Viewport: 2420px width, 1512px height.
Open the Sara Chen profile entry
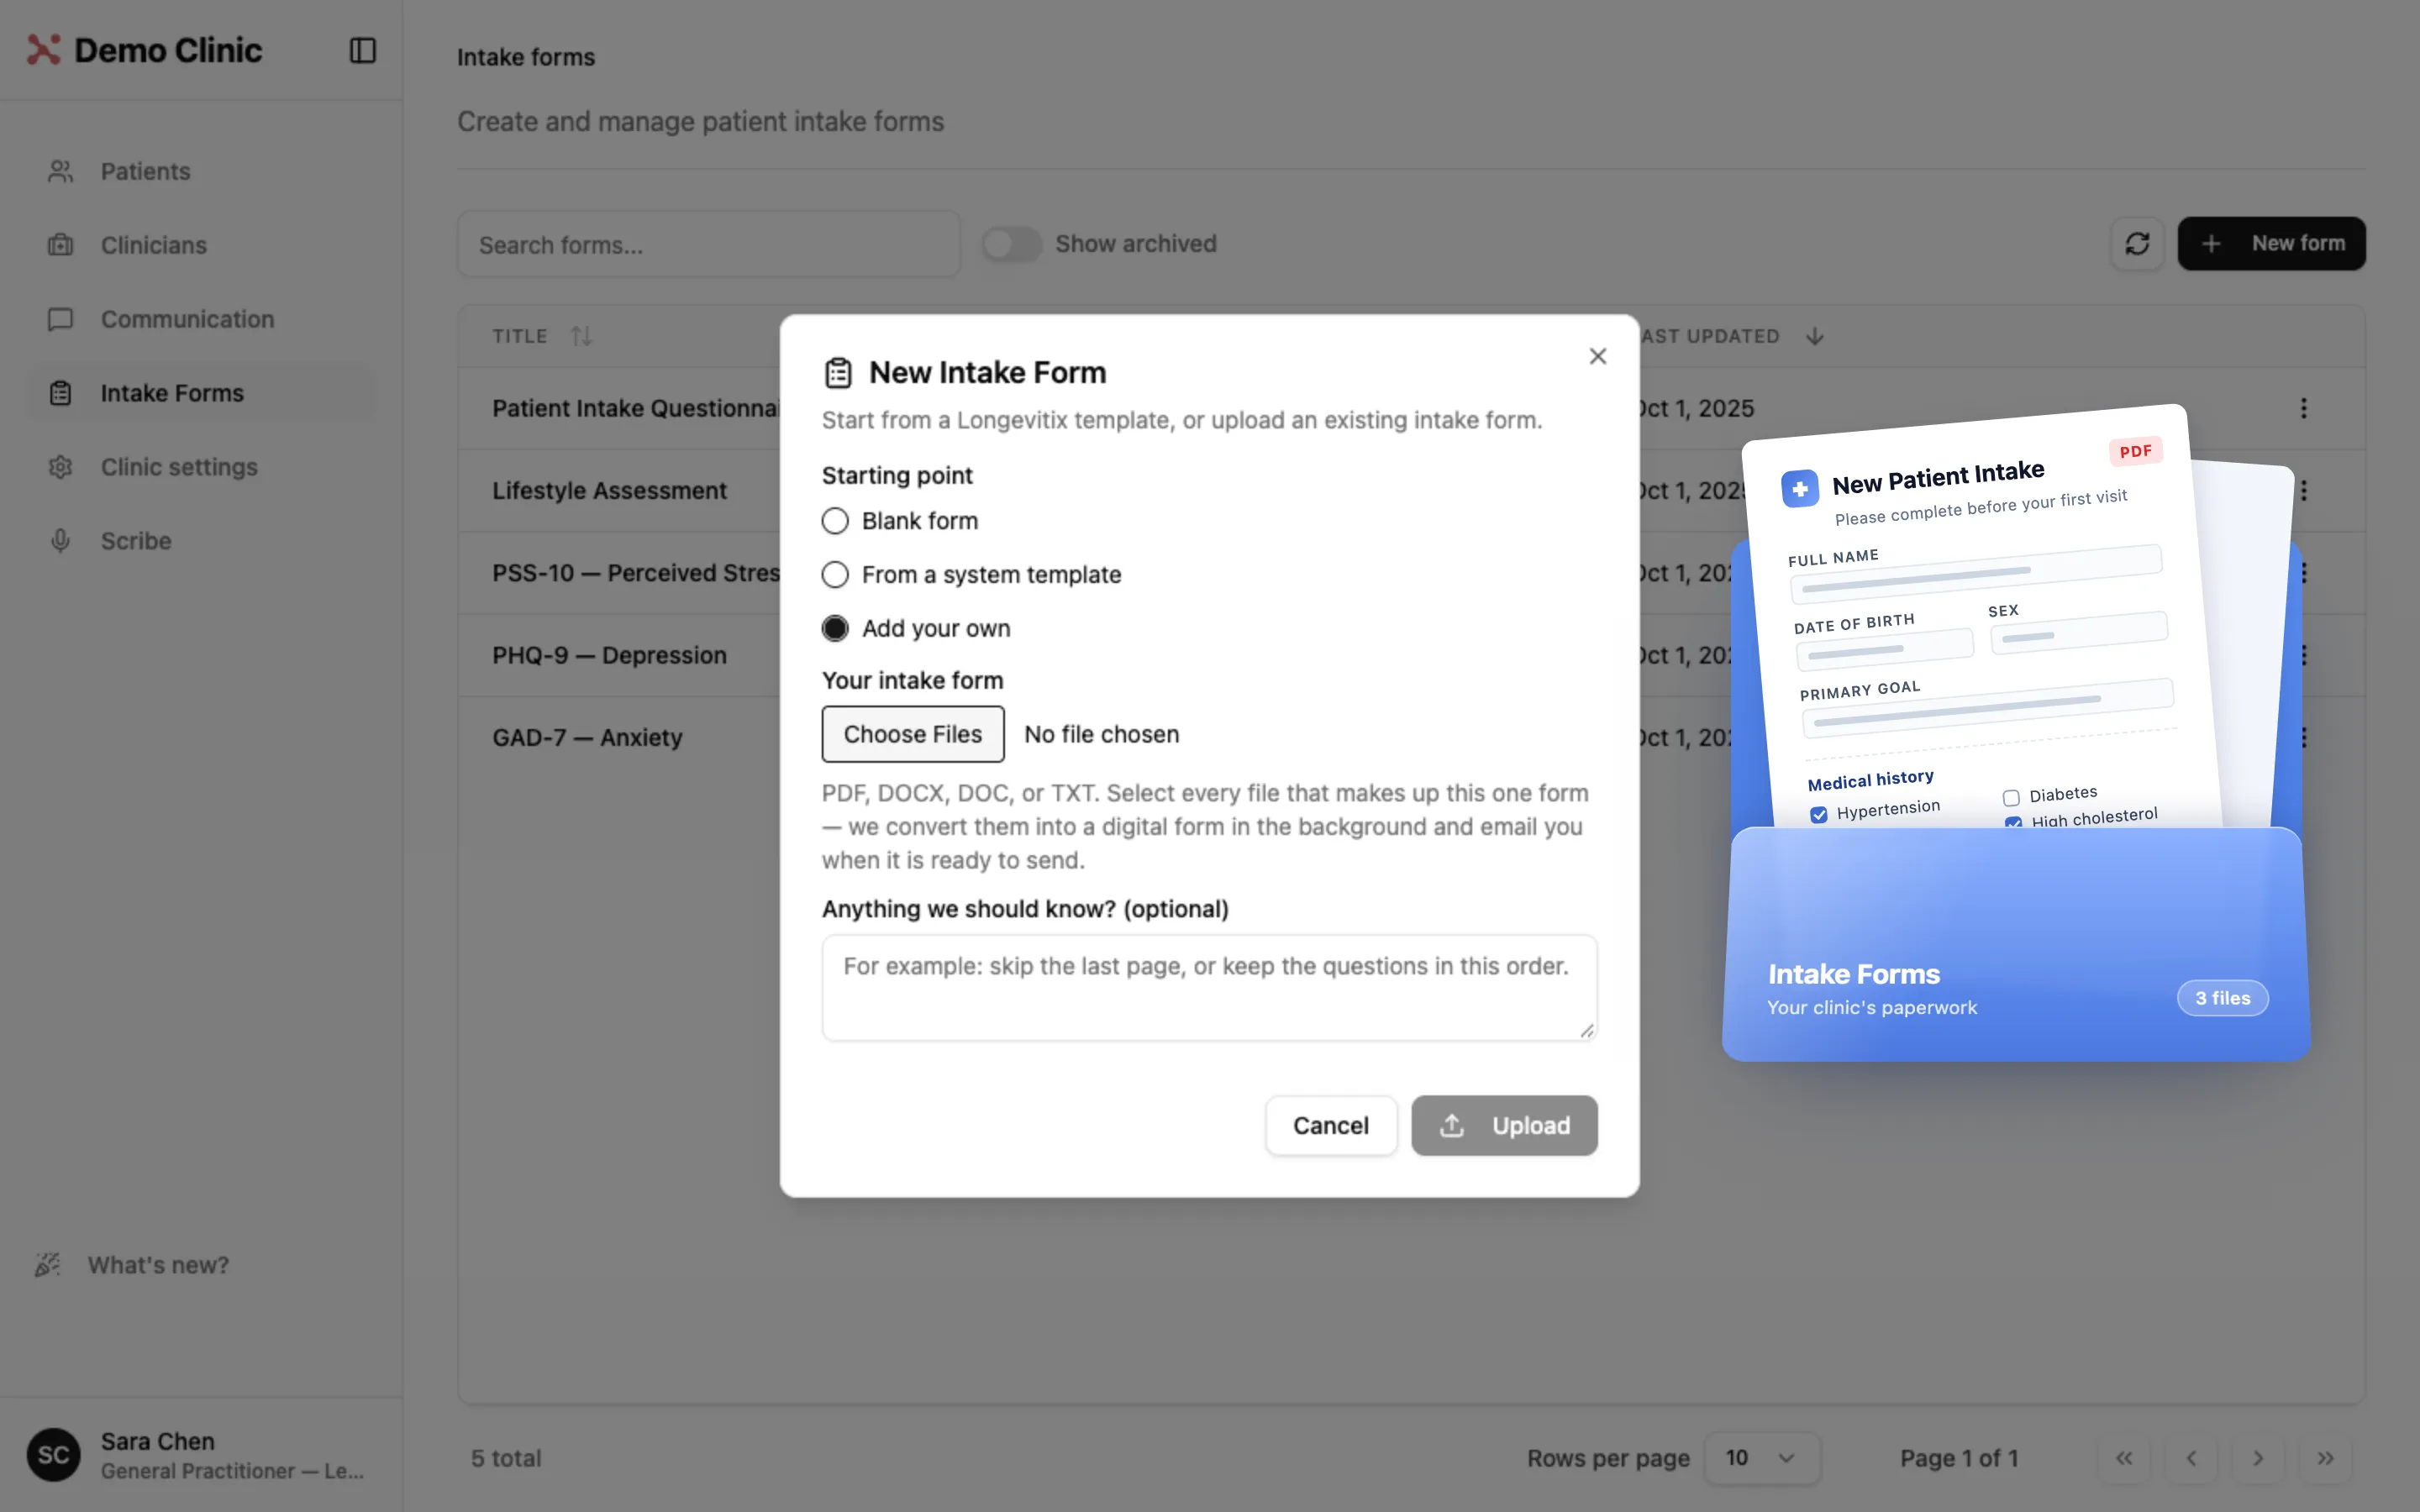coord(200,1454)
